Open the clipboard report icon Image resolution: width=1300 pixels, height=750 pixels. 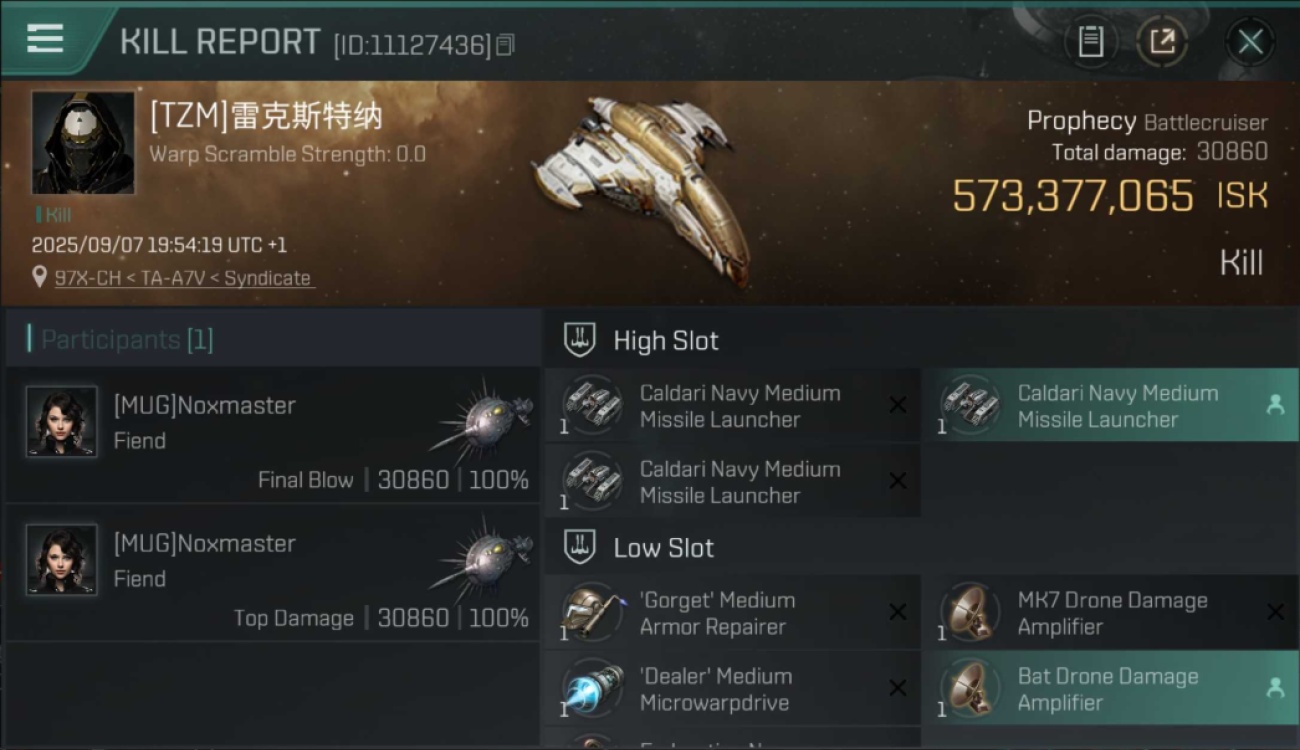click(1090, 41)
